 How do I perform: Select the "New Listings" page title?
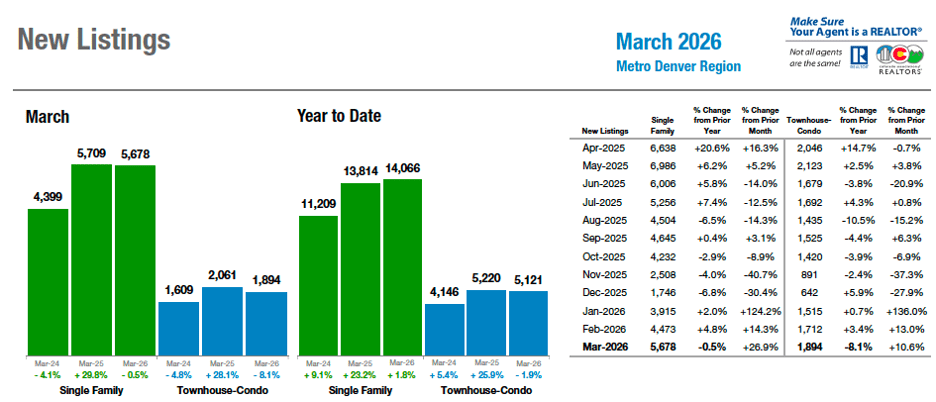tap(94, 40)
